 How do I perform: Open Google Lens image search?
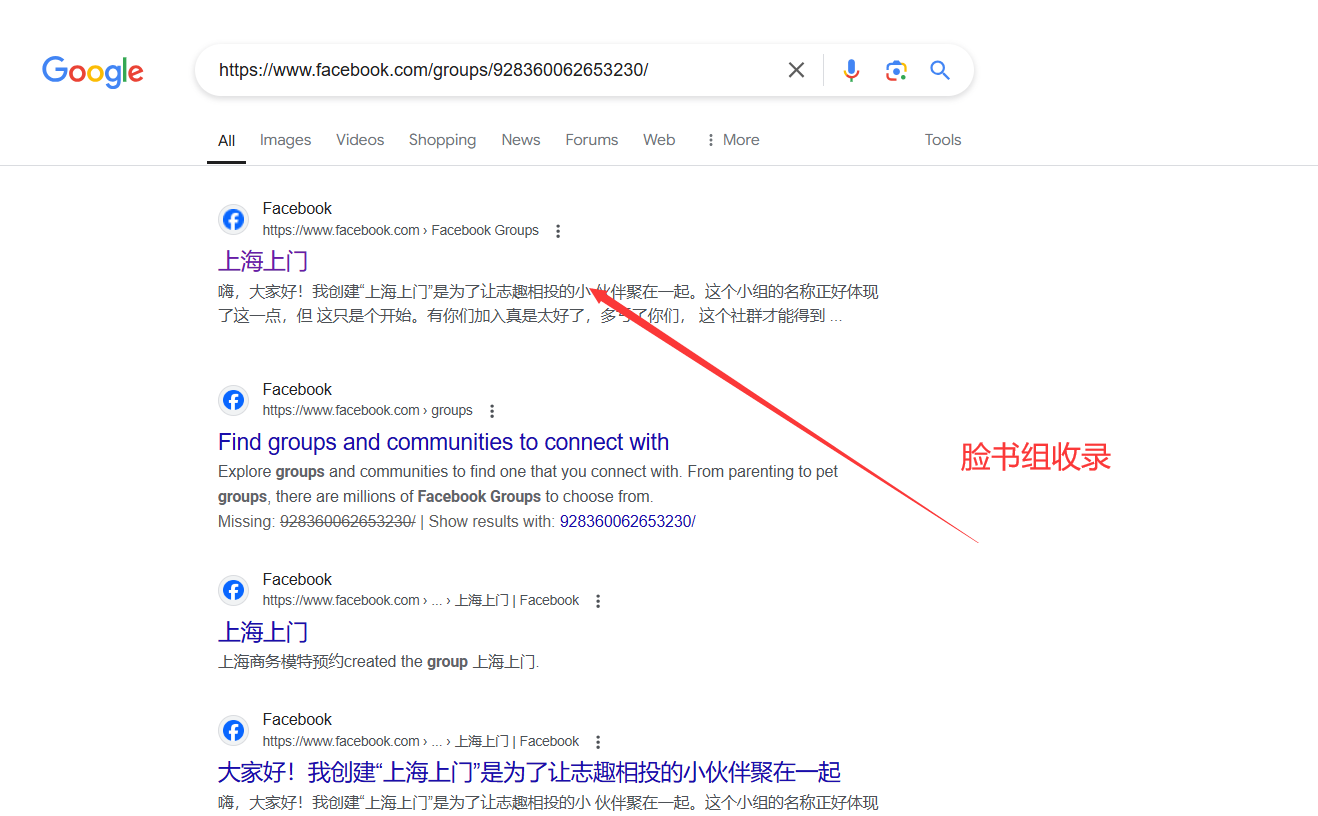coord(895,69)
